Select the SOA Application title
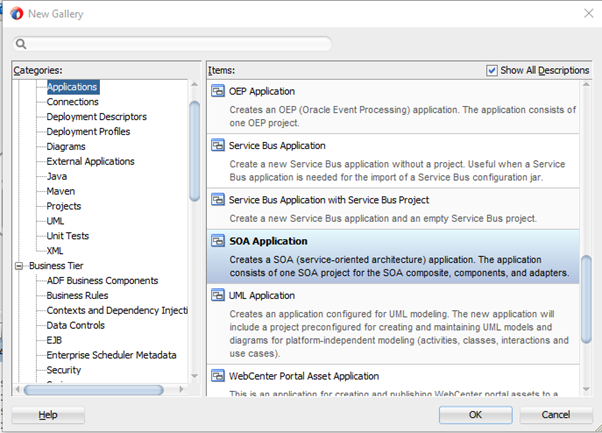The height and width of the screenshot is (433, 602). coord(268,241)
